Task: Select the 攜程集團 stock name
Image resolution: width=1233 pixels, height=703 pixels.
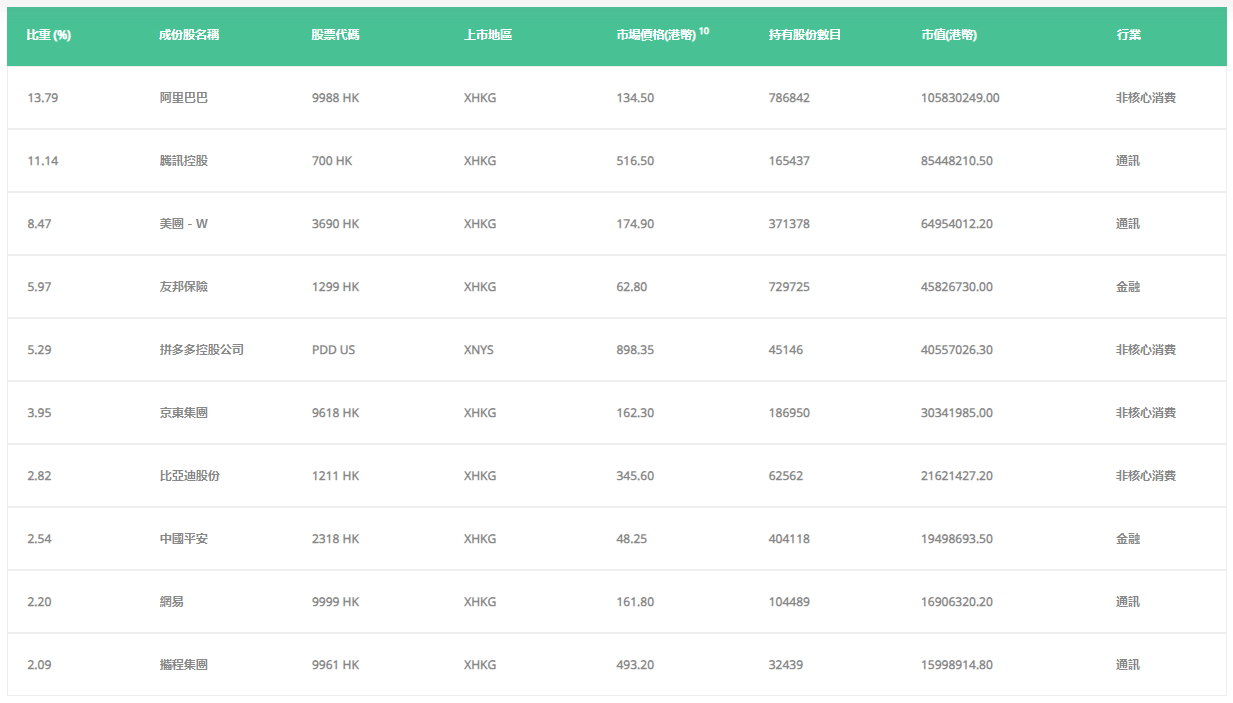Action: tap(184, 665)
